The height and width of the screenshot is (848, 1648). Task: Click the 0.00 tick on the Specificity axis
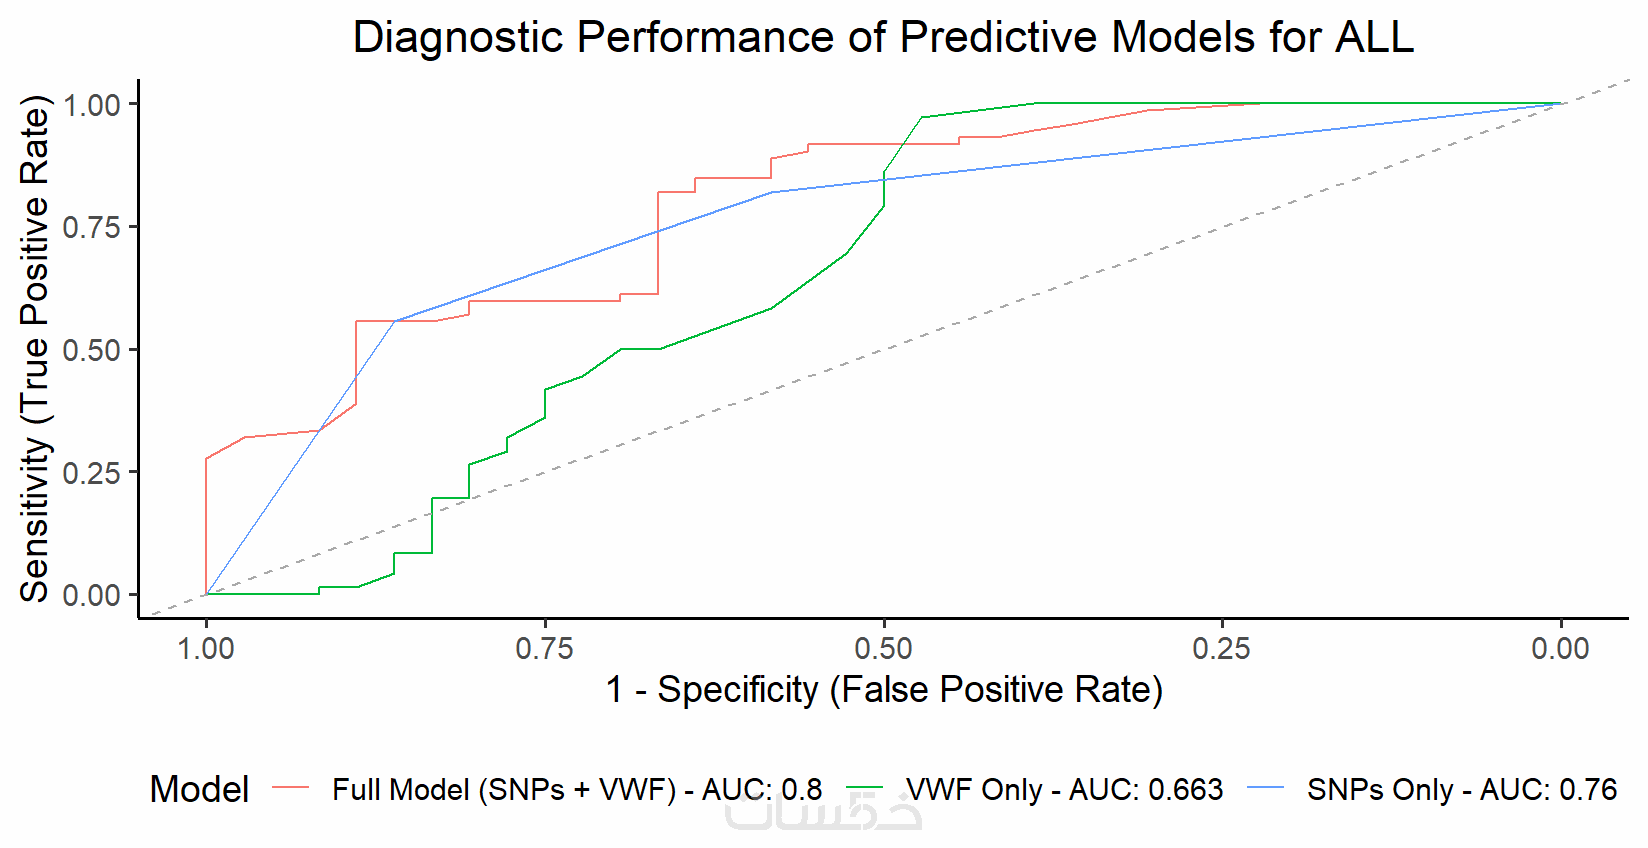pyautogui.click(x=1560, y=649)
